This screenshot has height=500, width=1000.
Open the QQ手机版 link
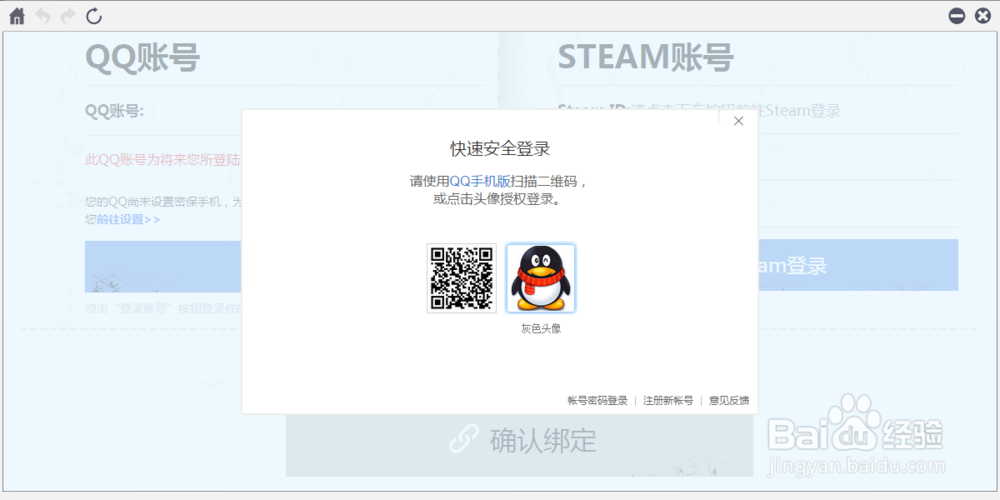click(480, 182)
